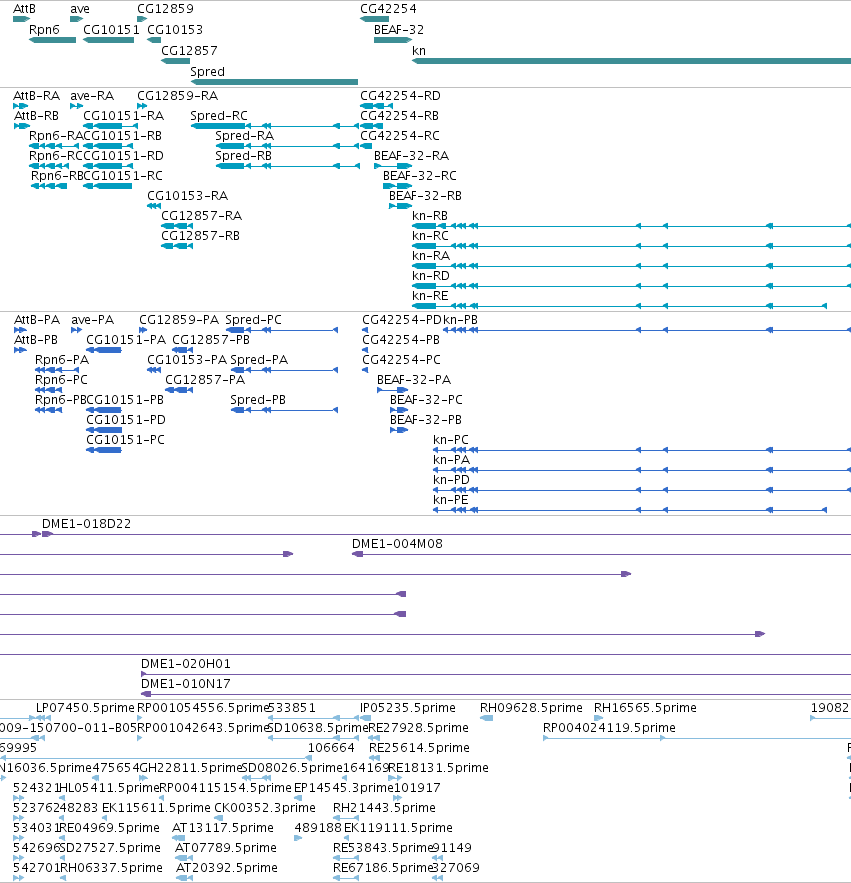Click transcript CG10151-RD

(x=108, y=166)
